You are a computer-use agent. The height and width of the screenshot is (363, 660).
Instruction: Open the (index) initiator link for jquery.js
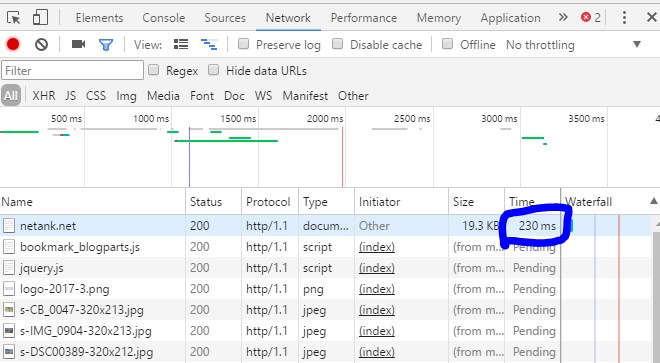[x=377, y=268]
